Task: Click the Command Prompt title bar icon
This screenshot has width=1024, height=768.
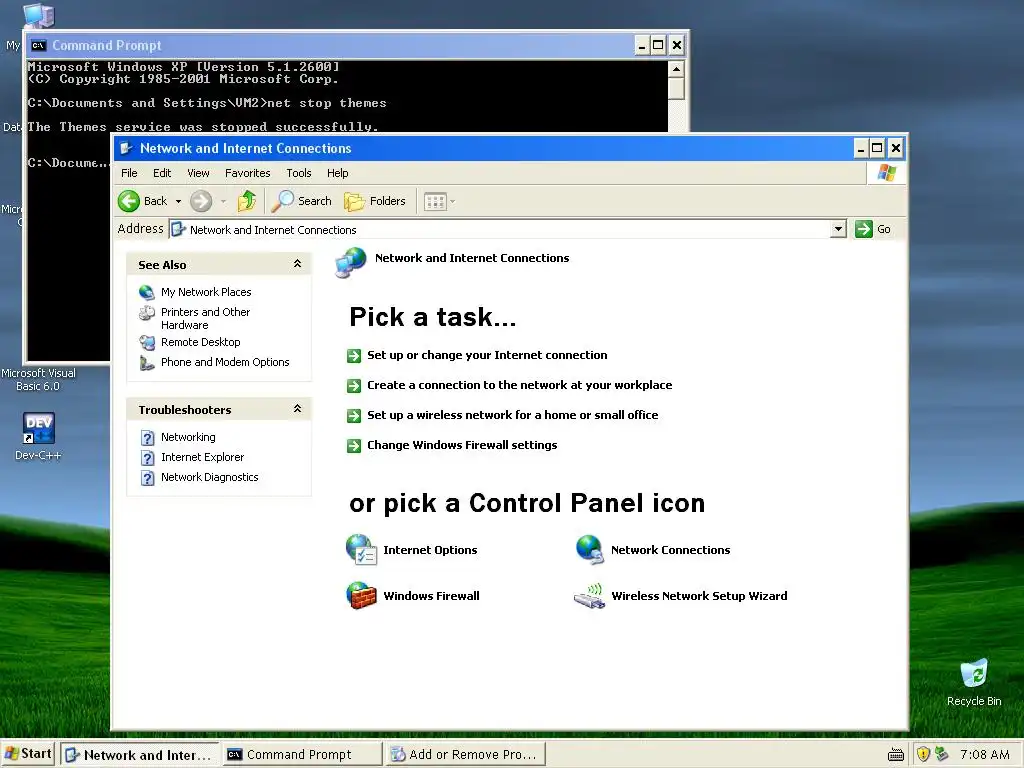Action: click(x=39, y=45)
